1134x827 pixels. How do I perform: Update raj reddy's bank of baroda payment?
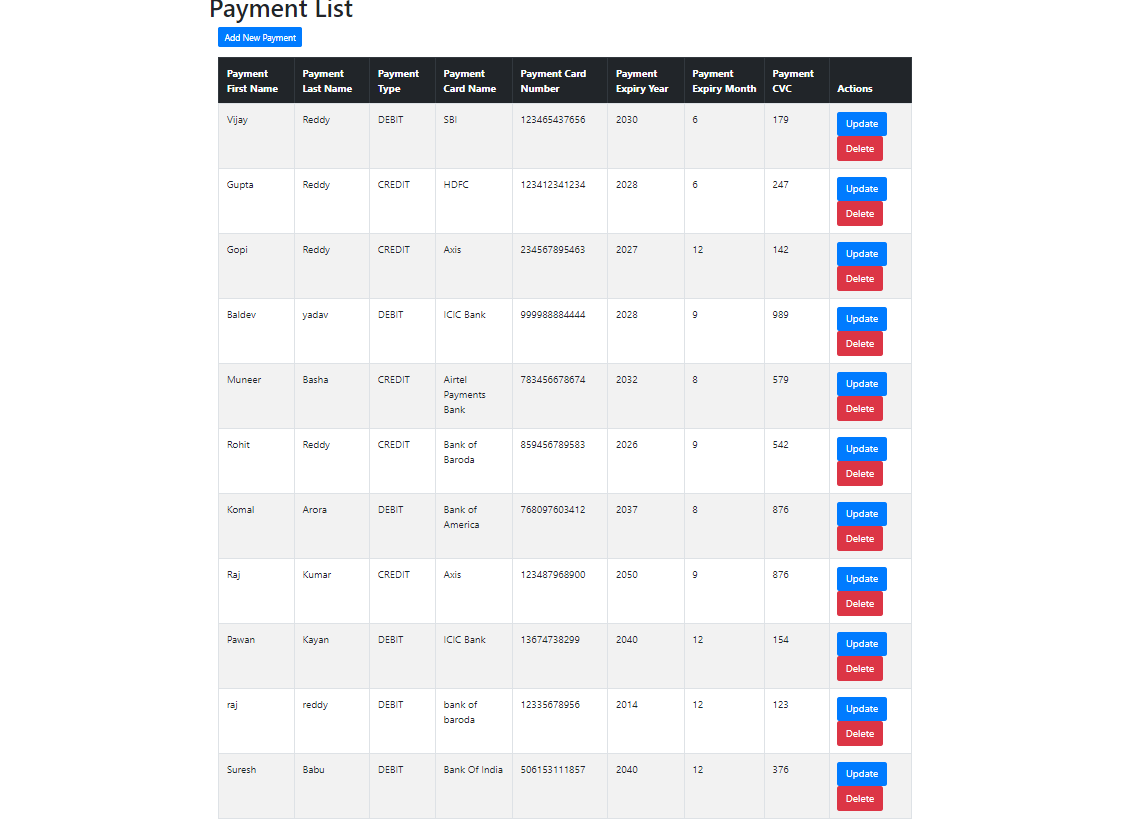click(861, 709)
